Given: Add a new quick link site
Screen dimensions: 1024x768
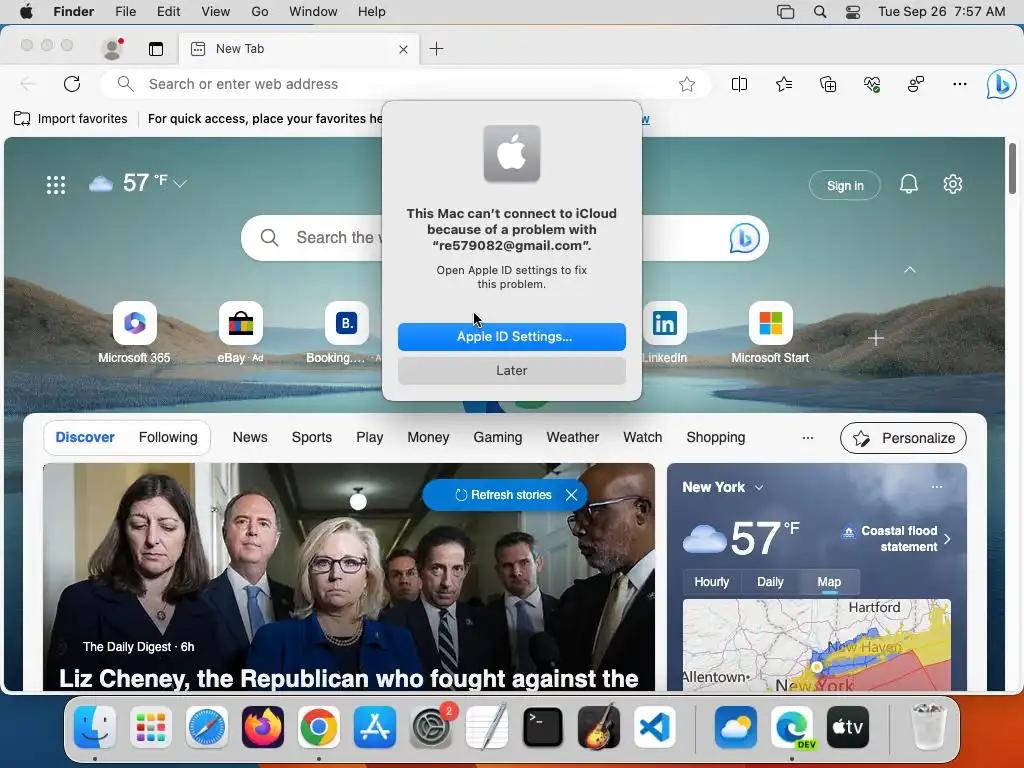Looking at the screenshot, I should [x=876, y=338].
